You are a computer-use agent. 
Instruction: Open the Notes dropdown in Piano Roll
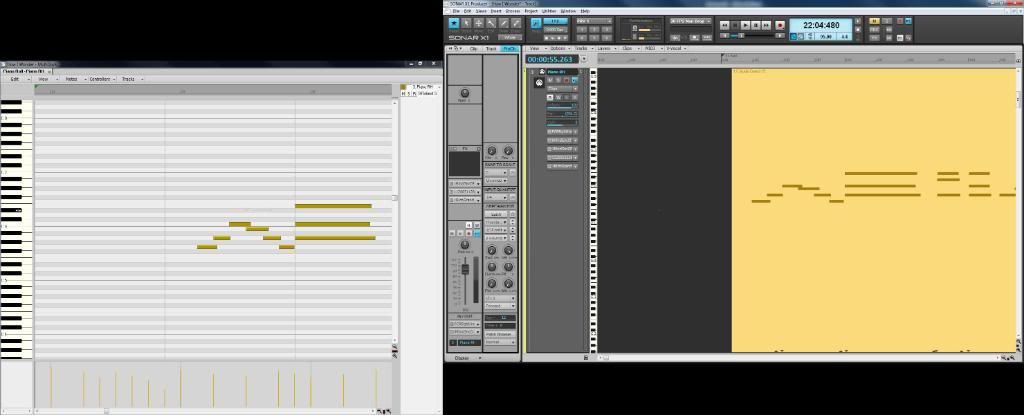coord(73,78)
